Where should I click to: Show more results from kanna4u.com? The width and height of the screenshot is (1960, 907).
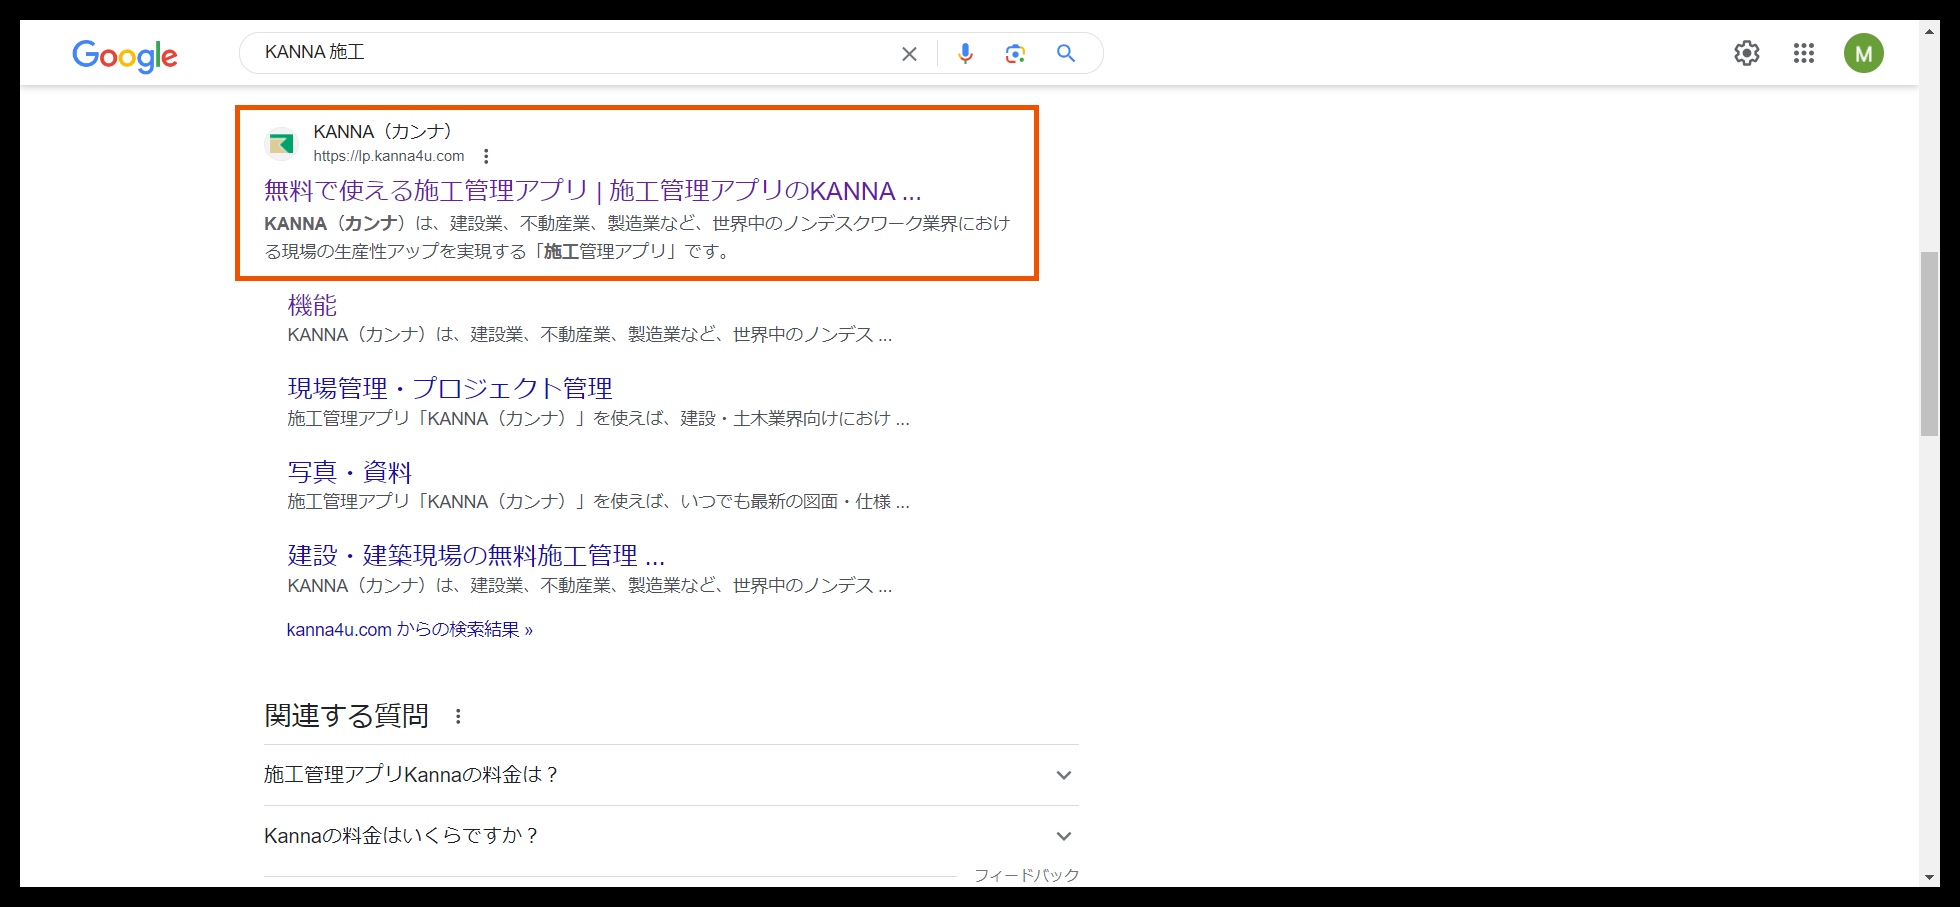click(x=410, y=629)
